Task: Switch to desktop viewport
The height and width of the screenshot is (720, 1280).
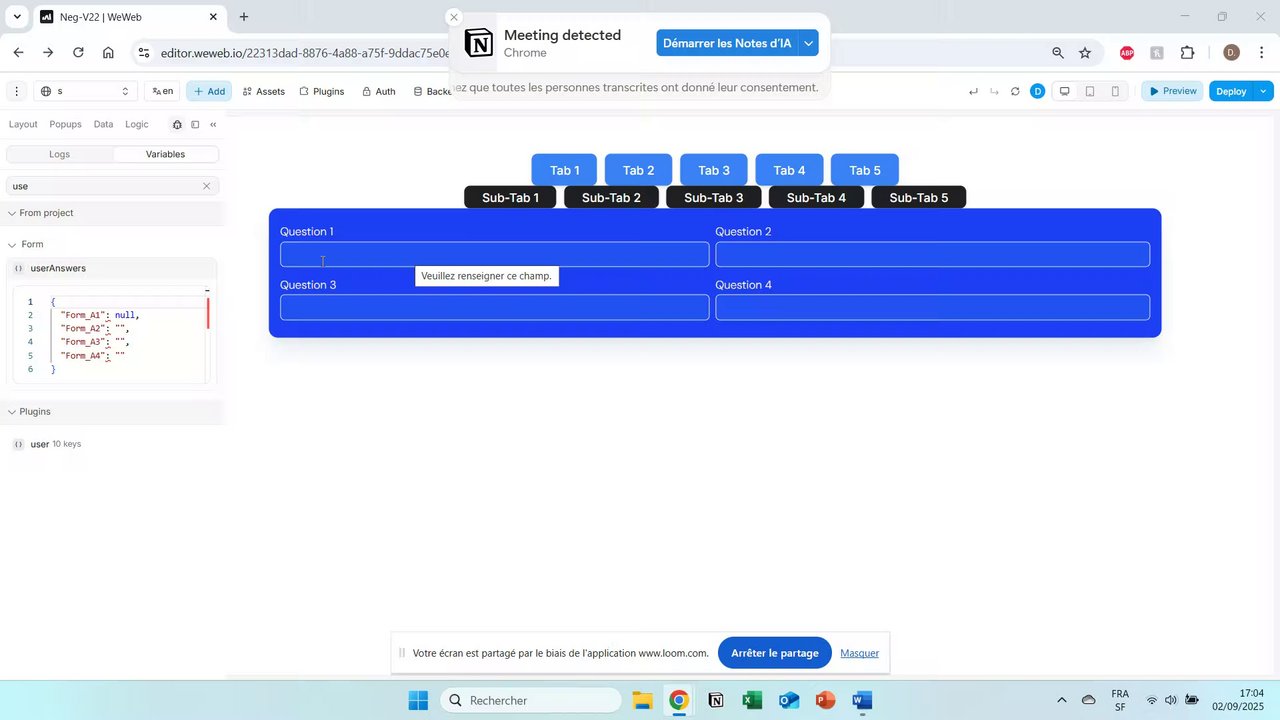Action: pyautogui.click(x=1065, y=92)
